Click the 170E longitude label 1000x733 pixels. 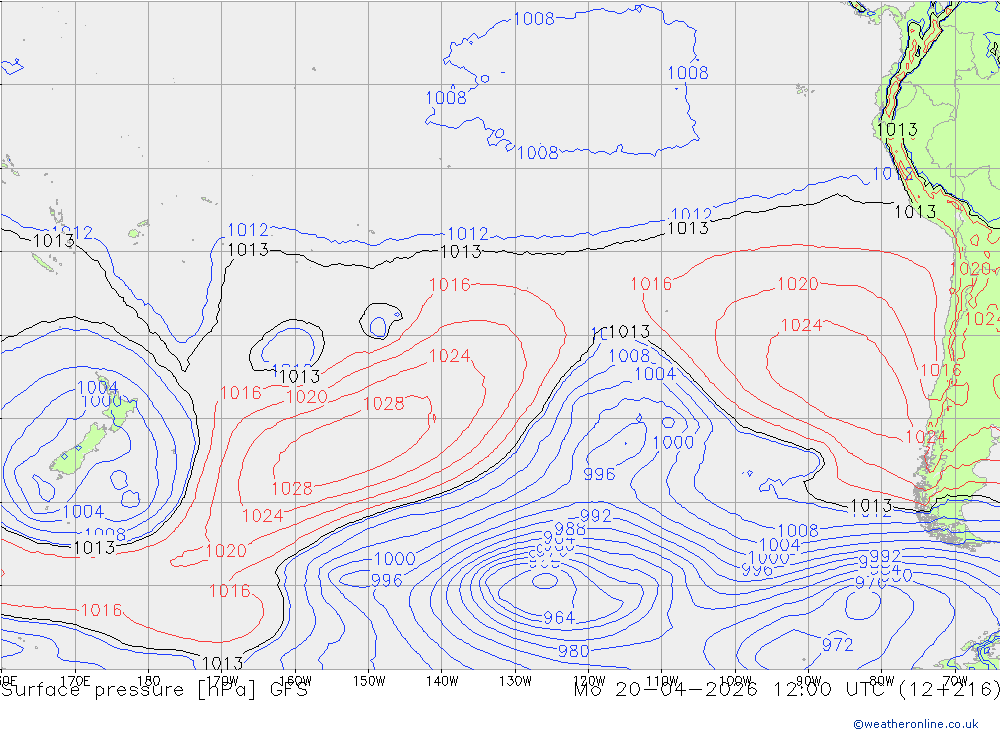pos(75,681)
